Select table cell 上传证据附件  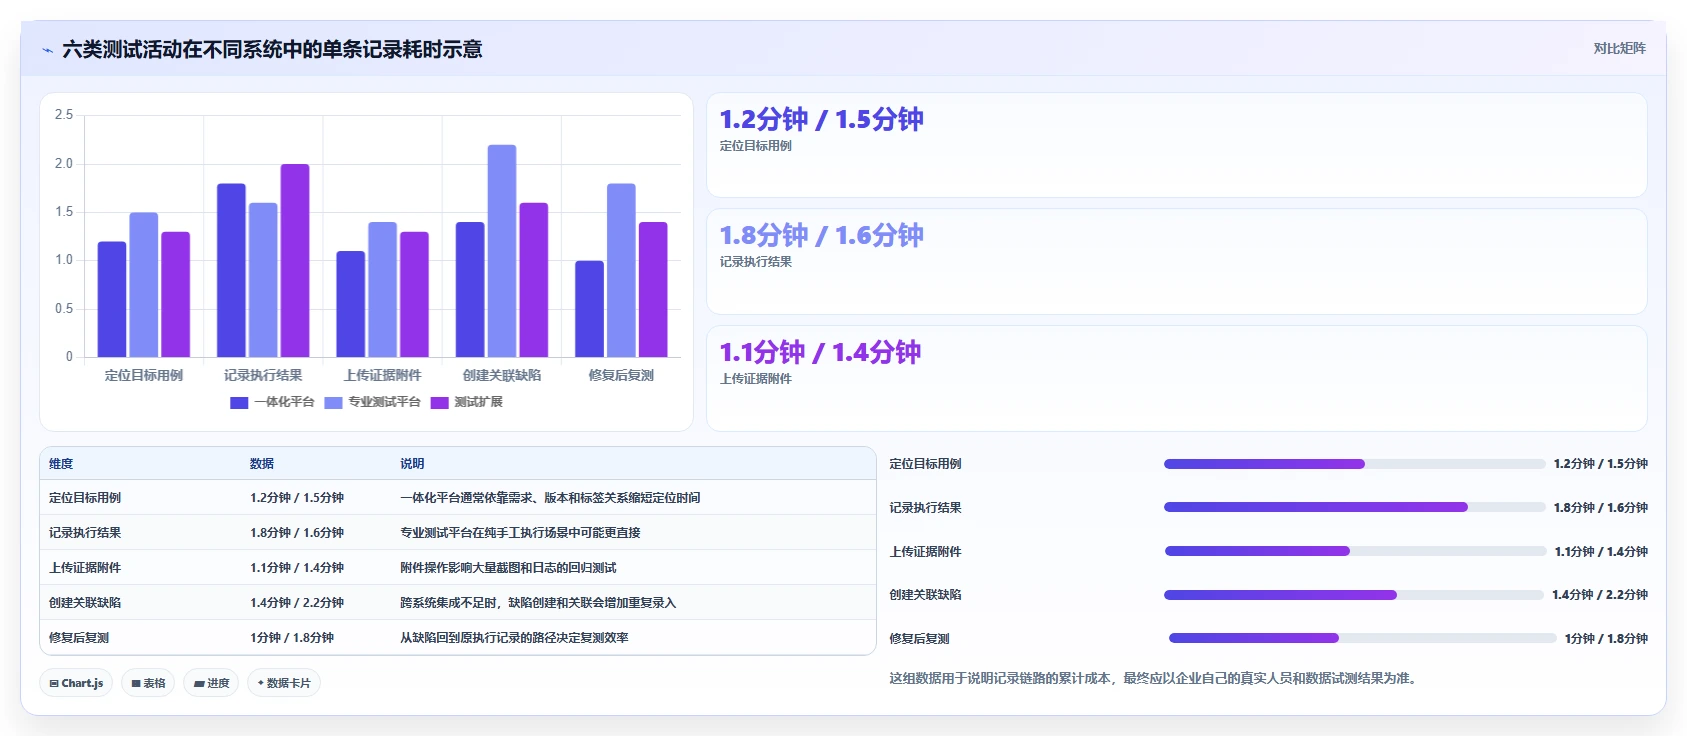point(85,568)
